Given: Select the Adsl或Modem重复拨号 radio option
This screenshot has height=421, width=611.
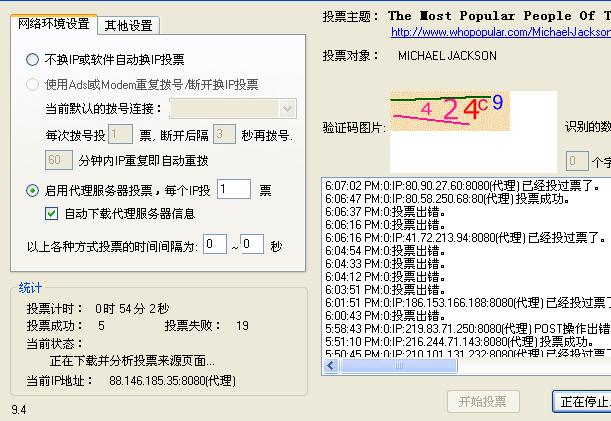Looking at the screenshot, I should (x=32, y=84).
